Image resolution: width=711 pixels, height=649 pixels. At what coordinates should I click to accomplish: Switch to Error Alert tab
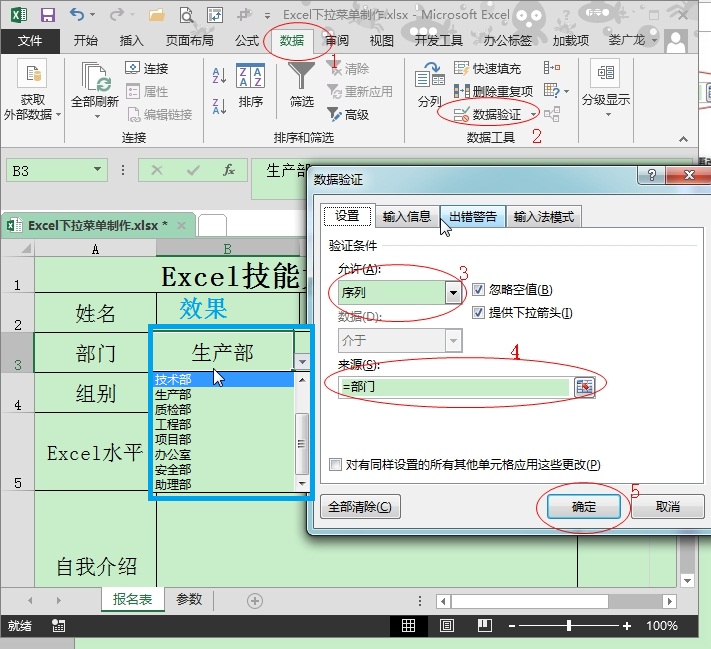472,217
